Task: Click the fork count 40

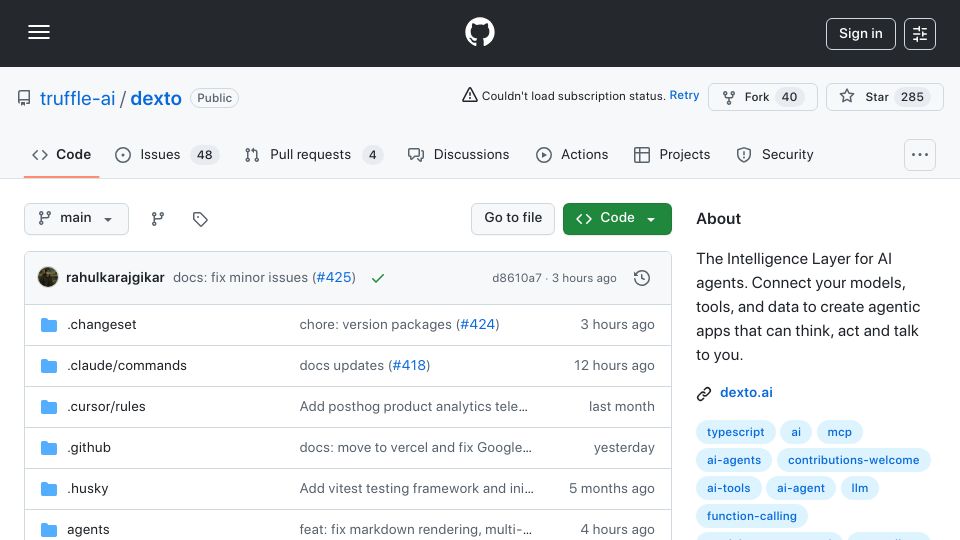Action: [789, 97]
